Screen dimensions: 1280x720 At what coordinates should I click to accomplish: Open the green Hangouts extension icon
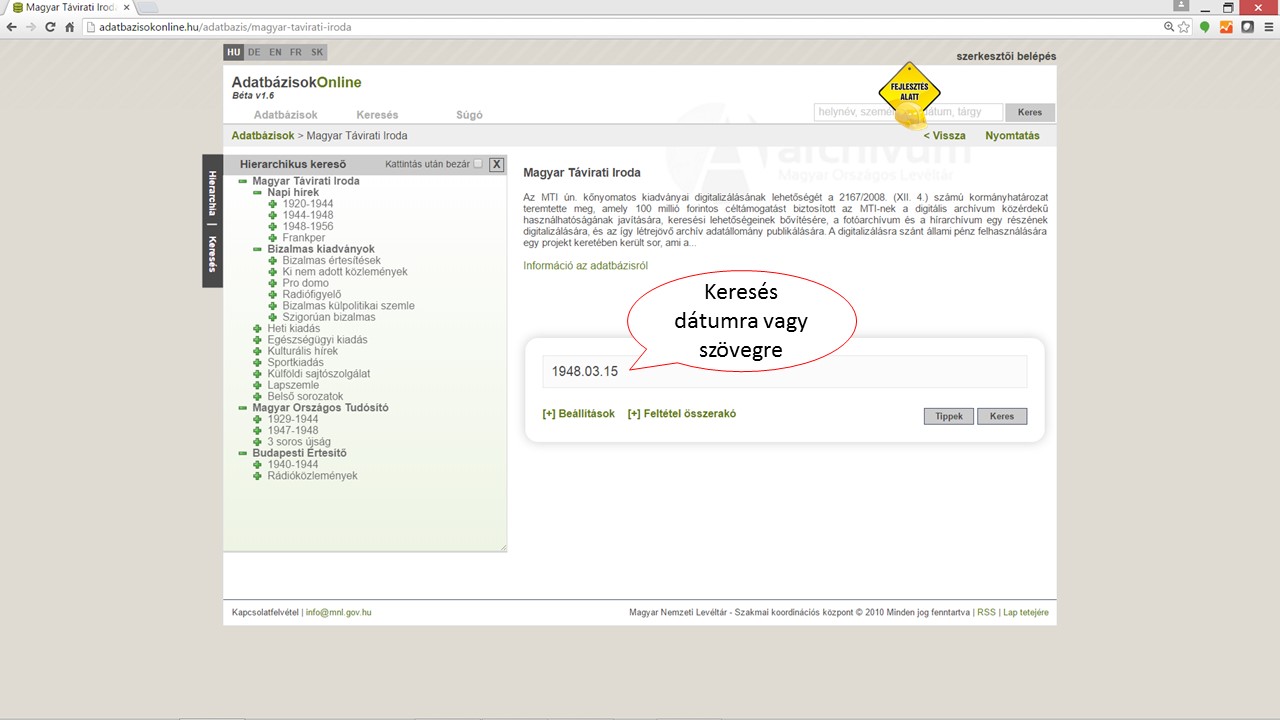[1205, 27]
